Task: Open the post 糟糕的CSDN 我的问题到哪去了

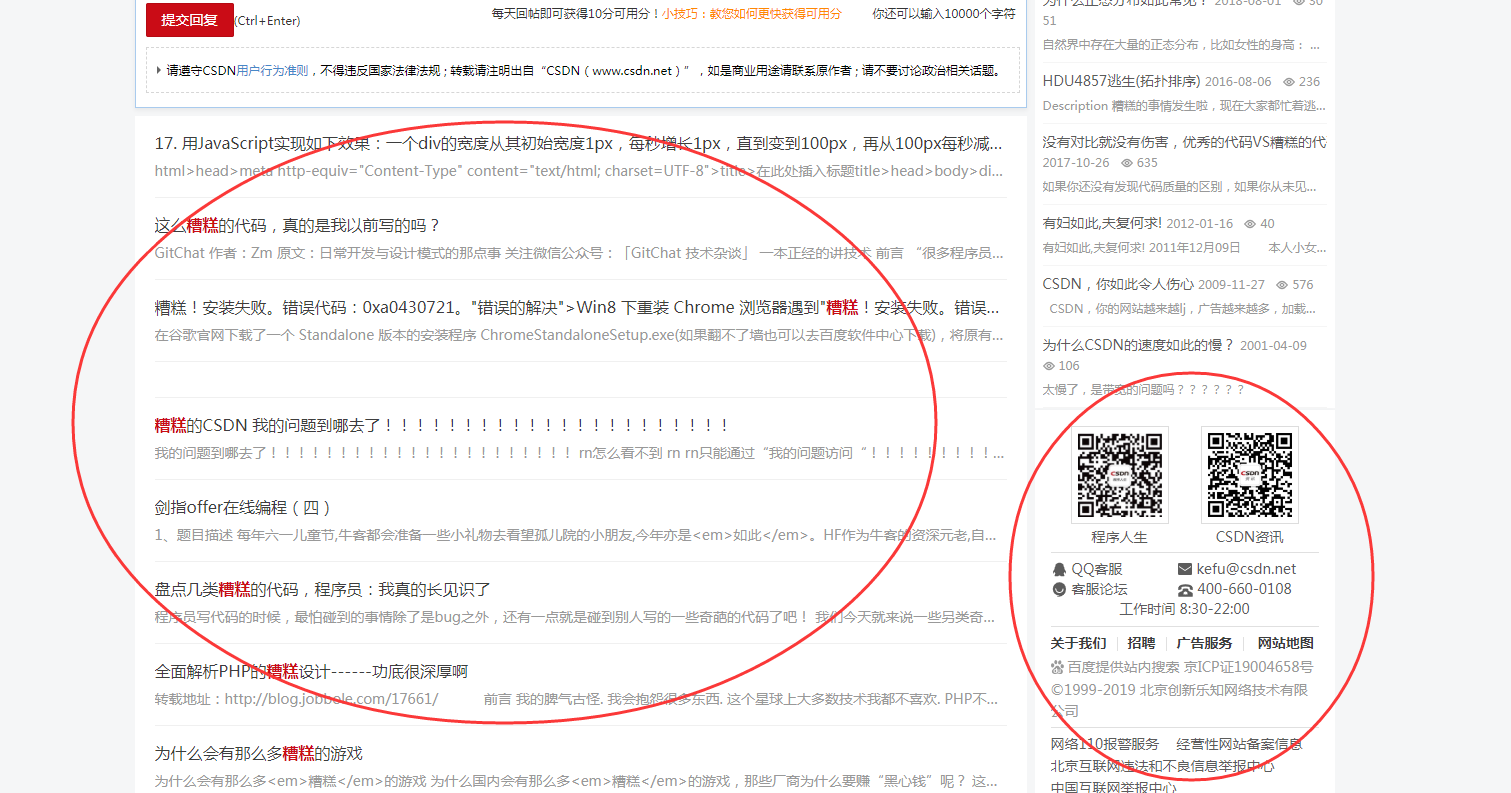Action: (x=442, y=425)
